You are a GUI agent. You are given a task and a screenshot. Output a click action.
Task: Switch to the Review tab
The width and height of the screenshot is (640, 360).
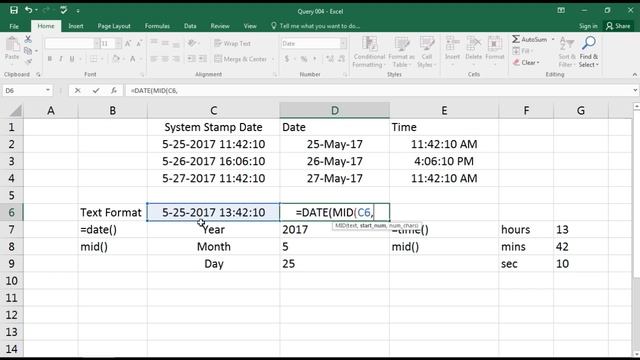(x=220, y=26)
